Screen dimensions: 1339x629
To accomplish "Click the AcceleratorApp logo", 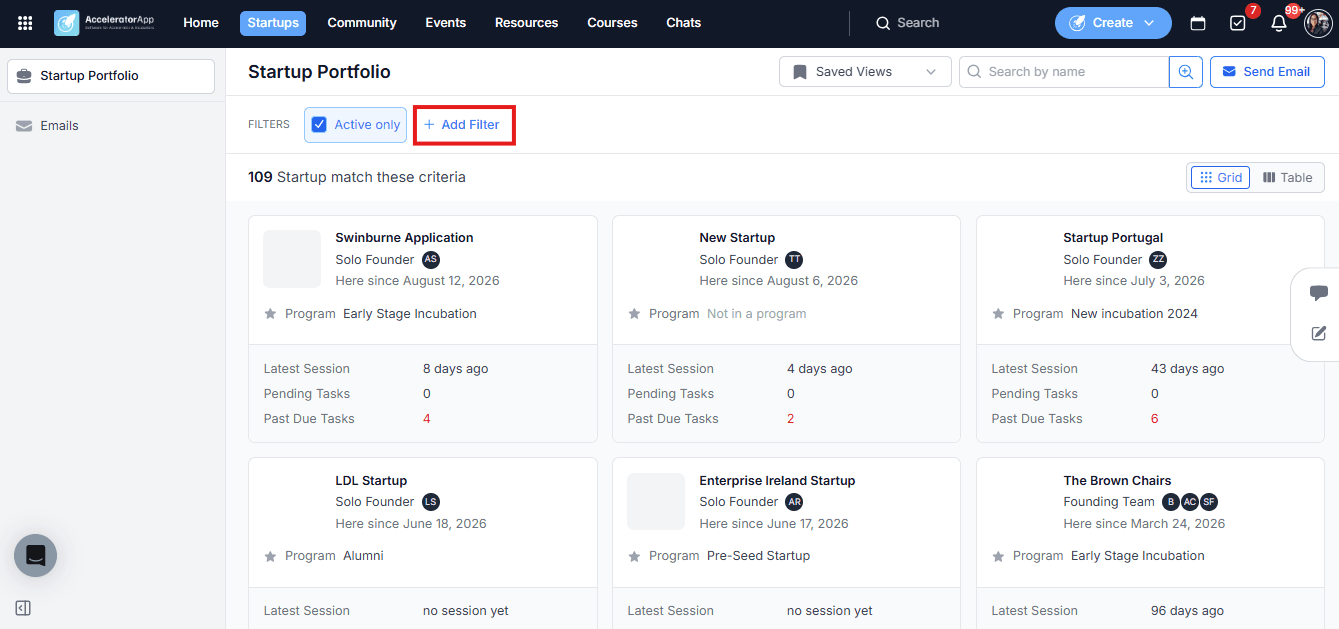I will 104,23.
